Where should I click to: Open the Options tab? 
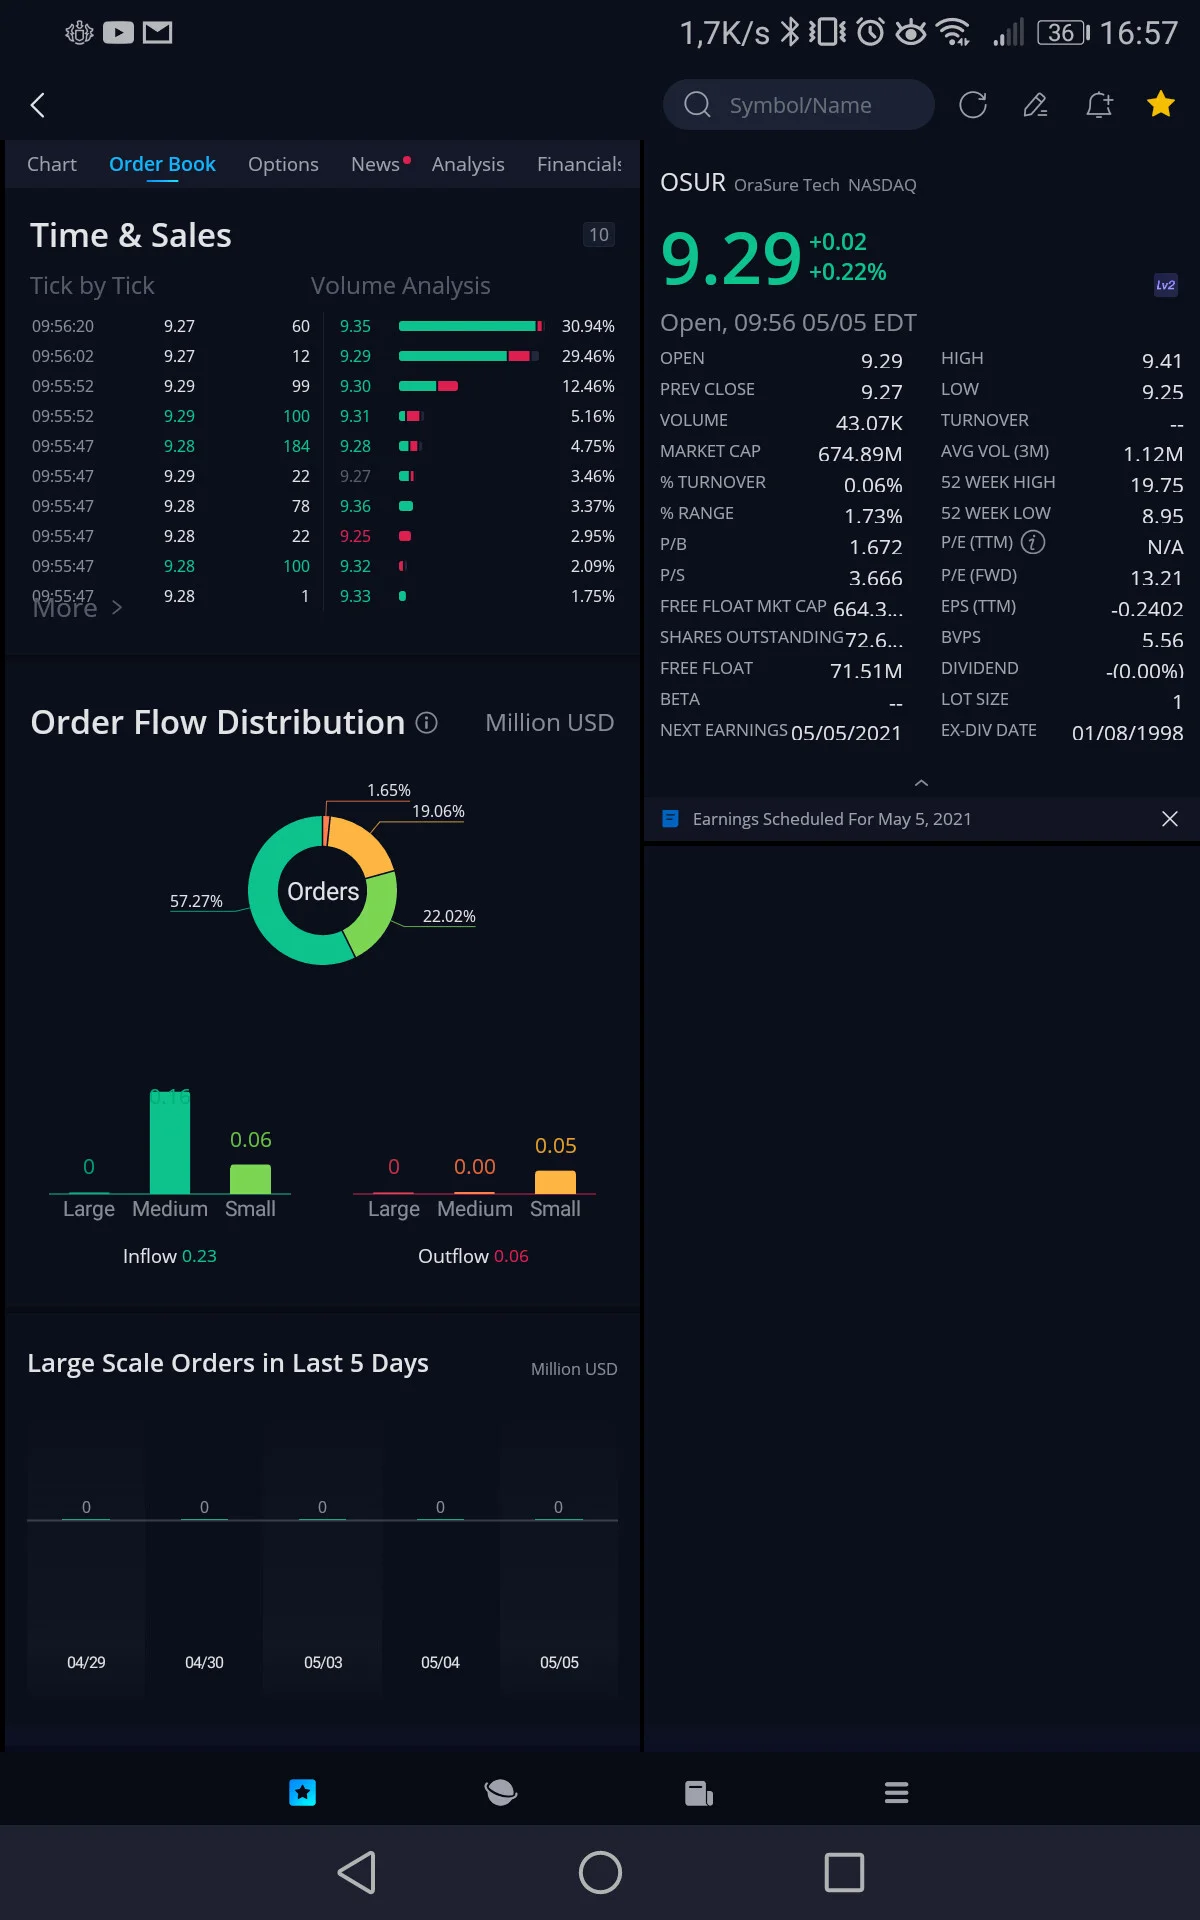(x=283, y=164)
